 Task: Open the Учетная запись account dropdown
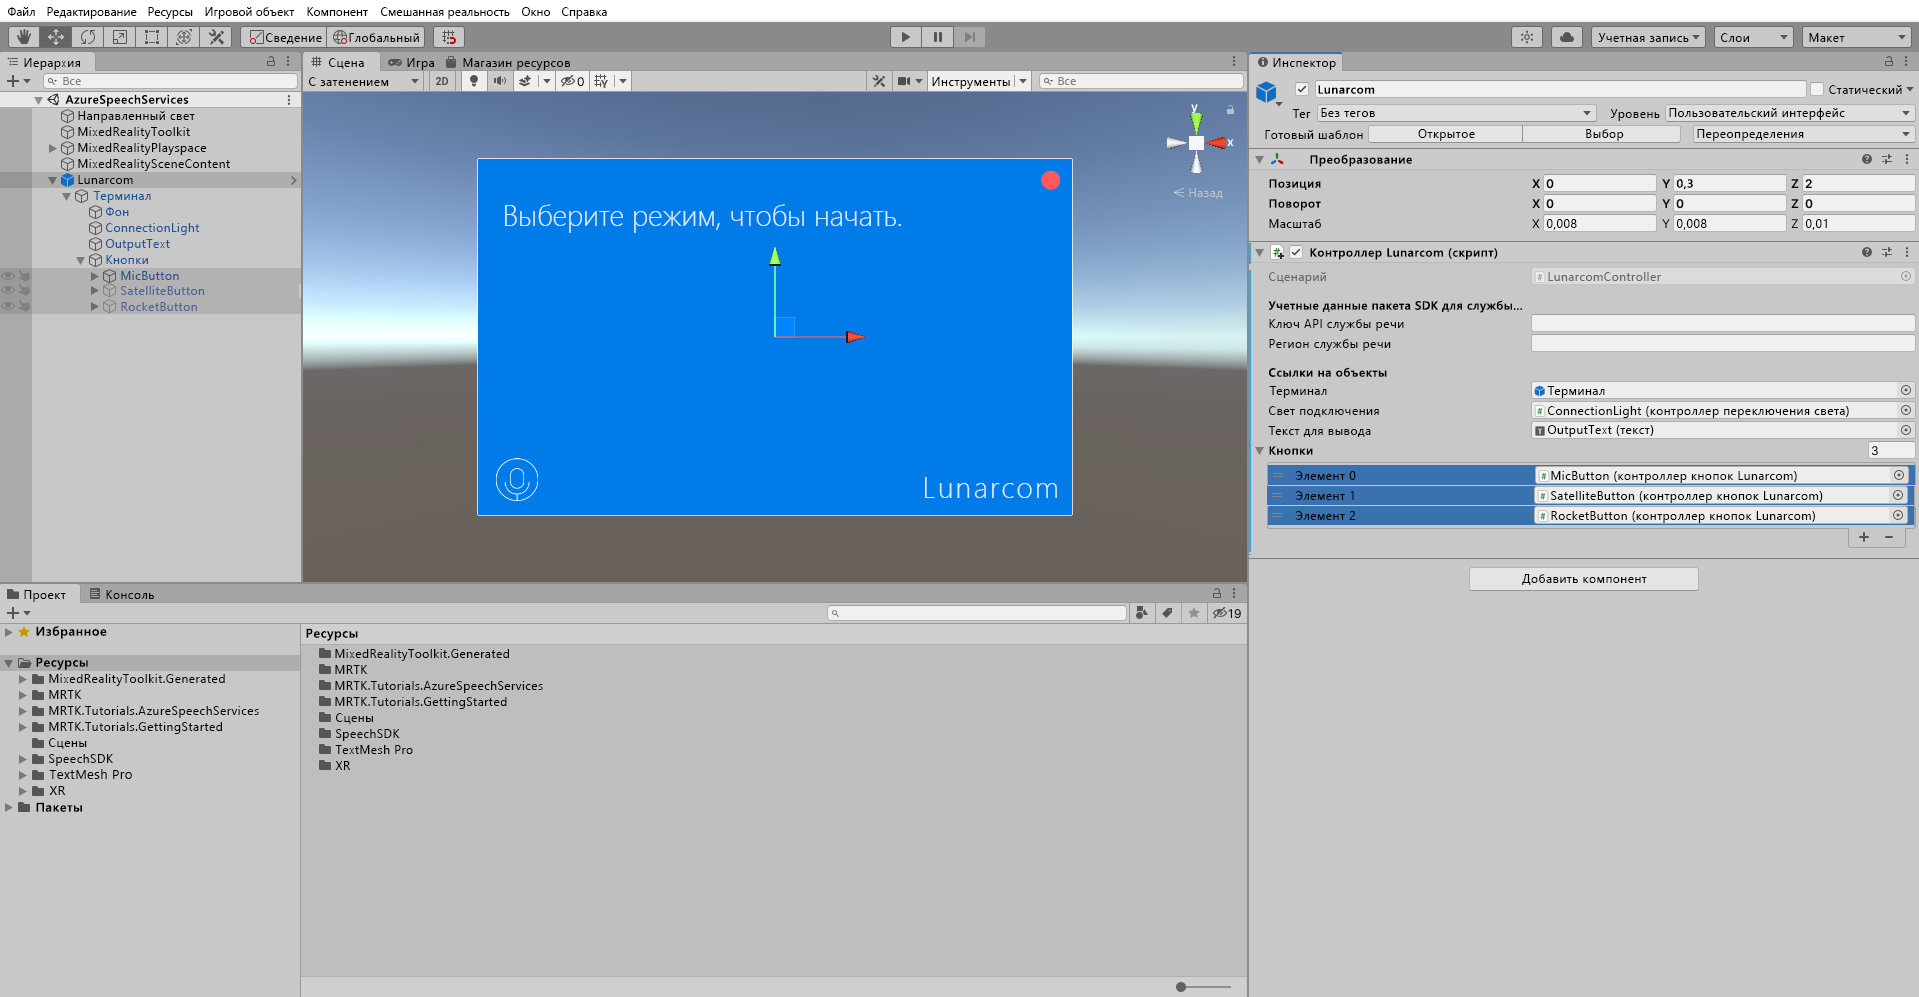[x=1648, y=37]
